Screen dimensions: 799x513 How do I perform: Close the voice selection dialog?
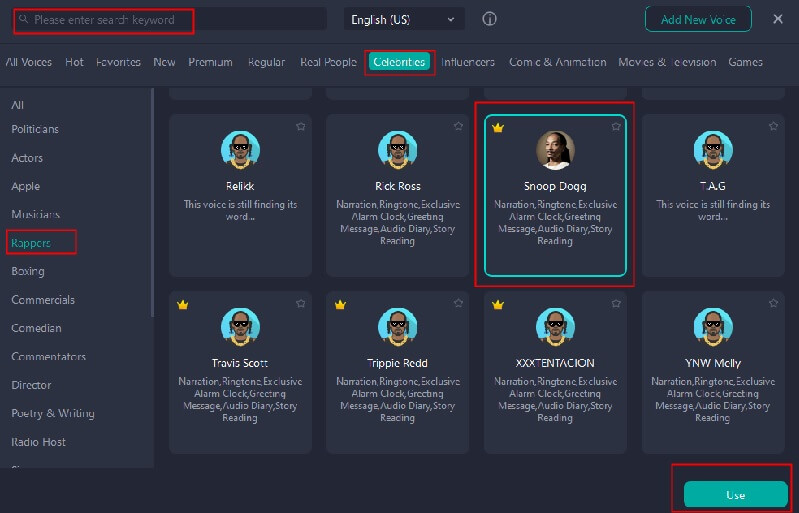click(x=778, y=19)
